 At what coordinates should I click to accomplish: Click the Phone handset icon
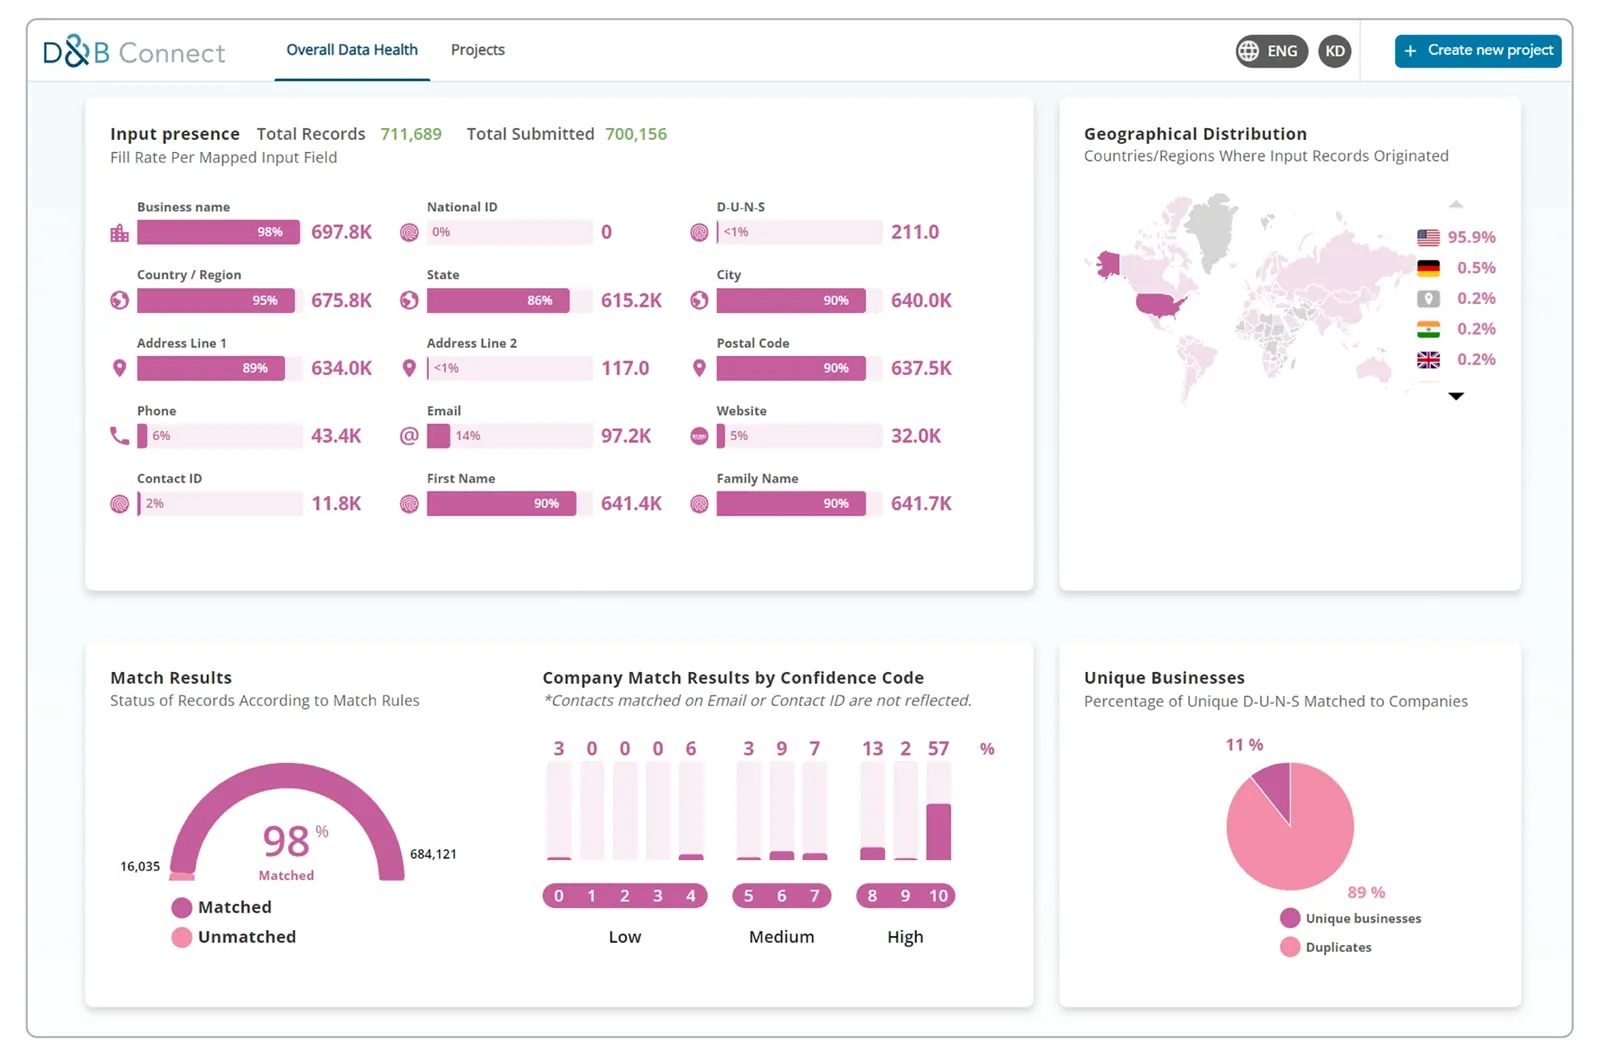pos(119,436)
